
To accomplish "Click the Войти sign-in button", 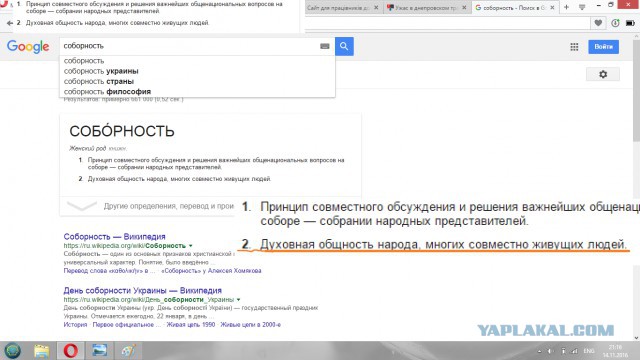I will tap(603, 47).
